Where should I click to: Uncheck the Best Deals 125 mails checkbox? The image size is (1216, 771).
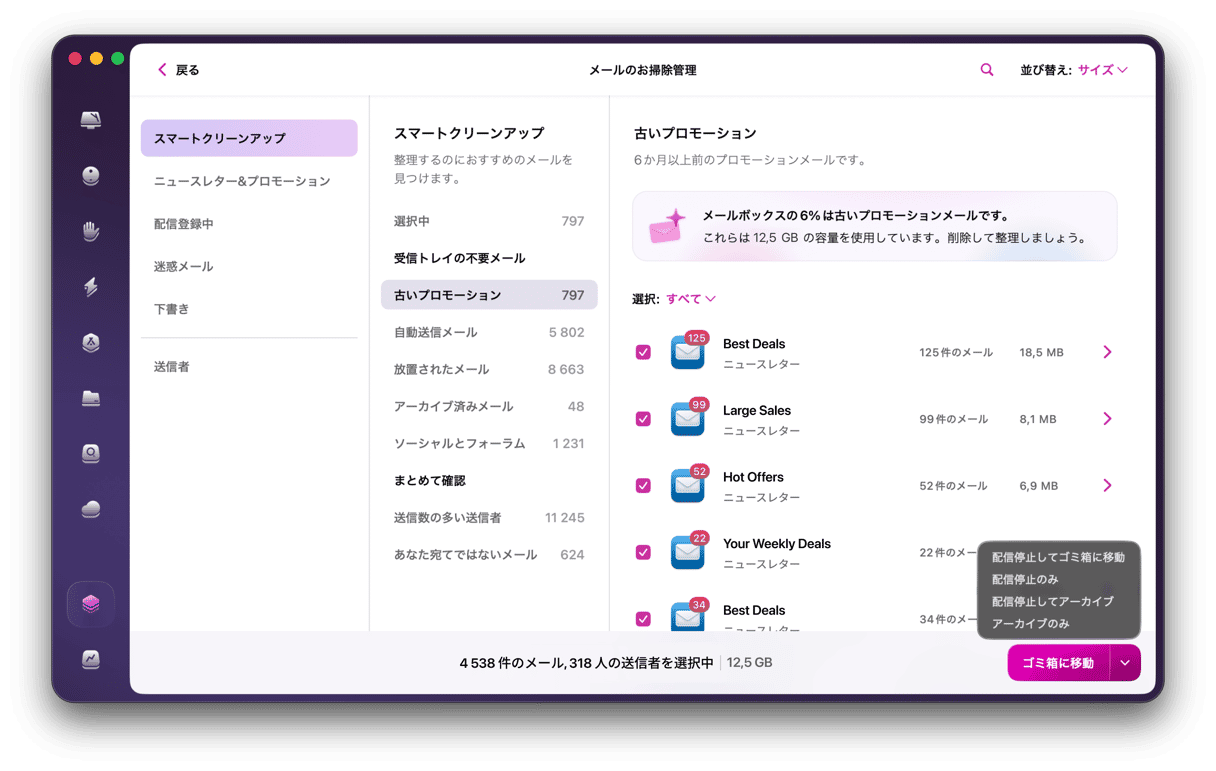point(643,352)
